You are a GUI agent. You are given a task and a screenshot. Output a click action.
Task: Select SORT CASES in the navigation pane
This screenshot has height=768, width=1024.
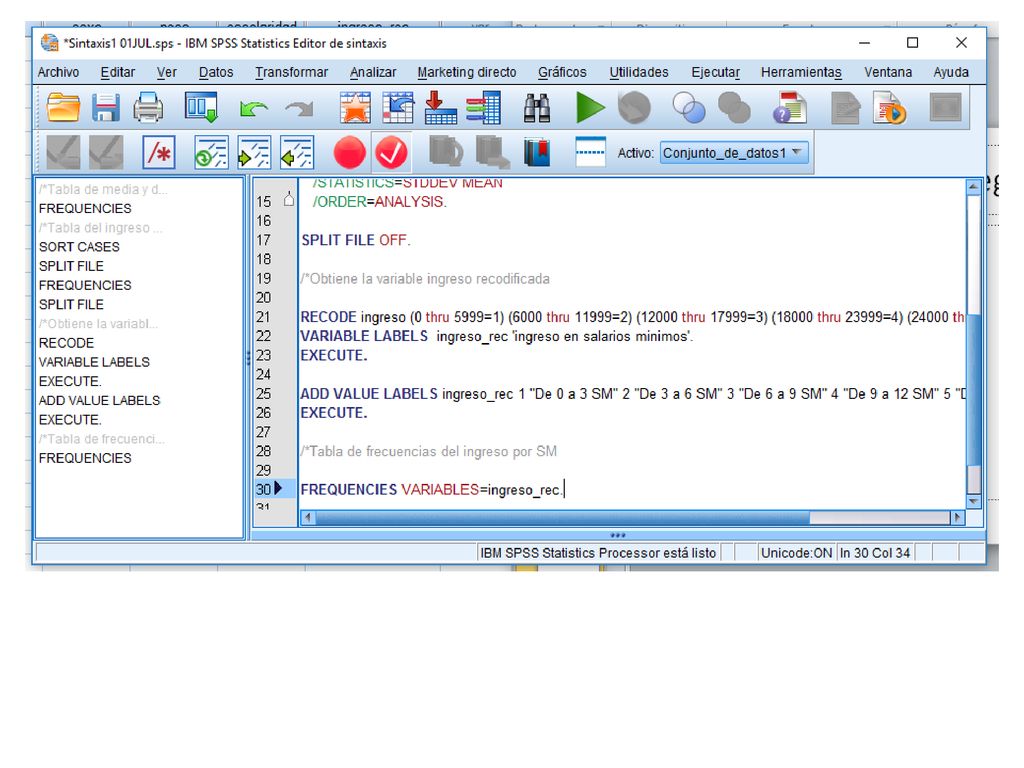79,247
